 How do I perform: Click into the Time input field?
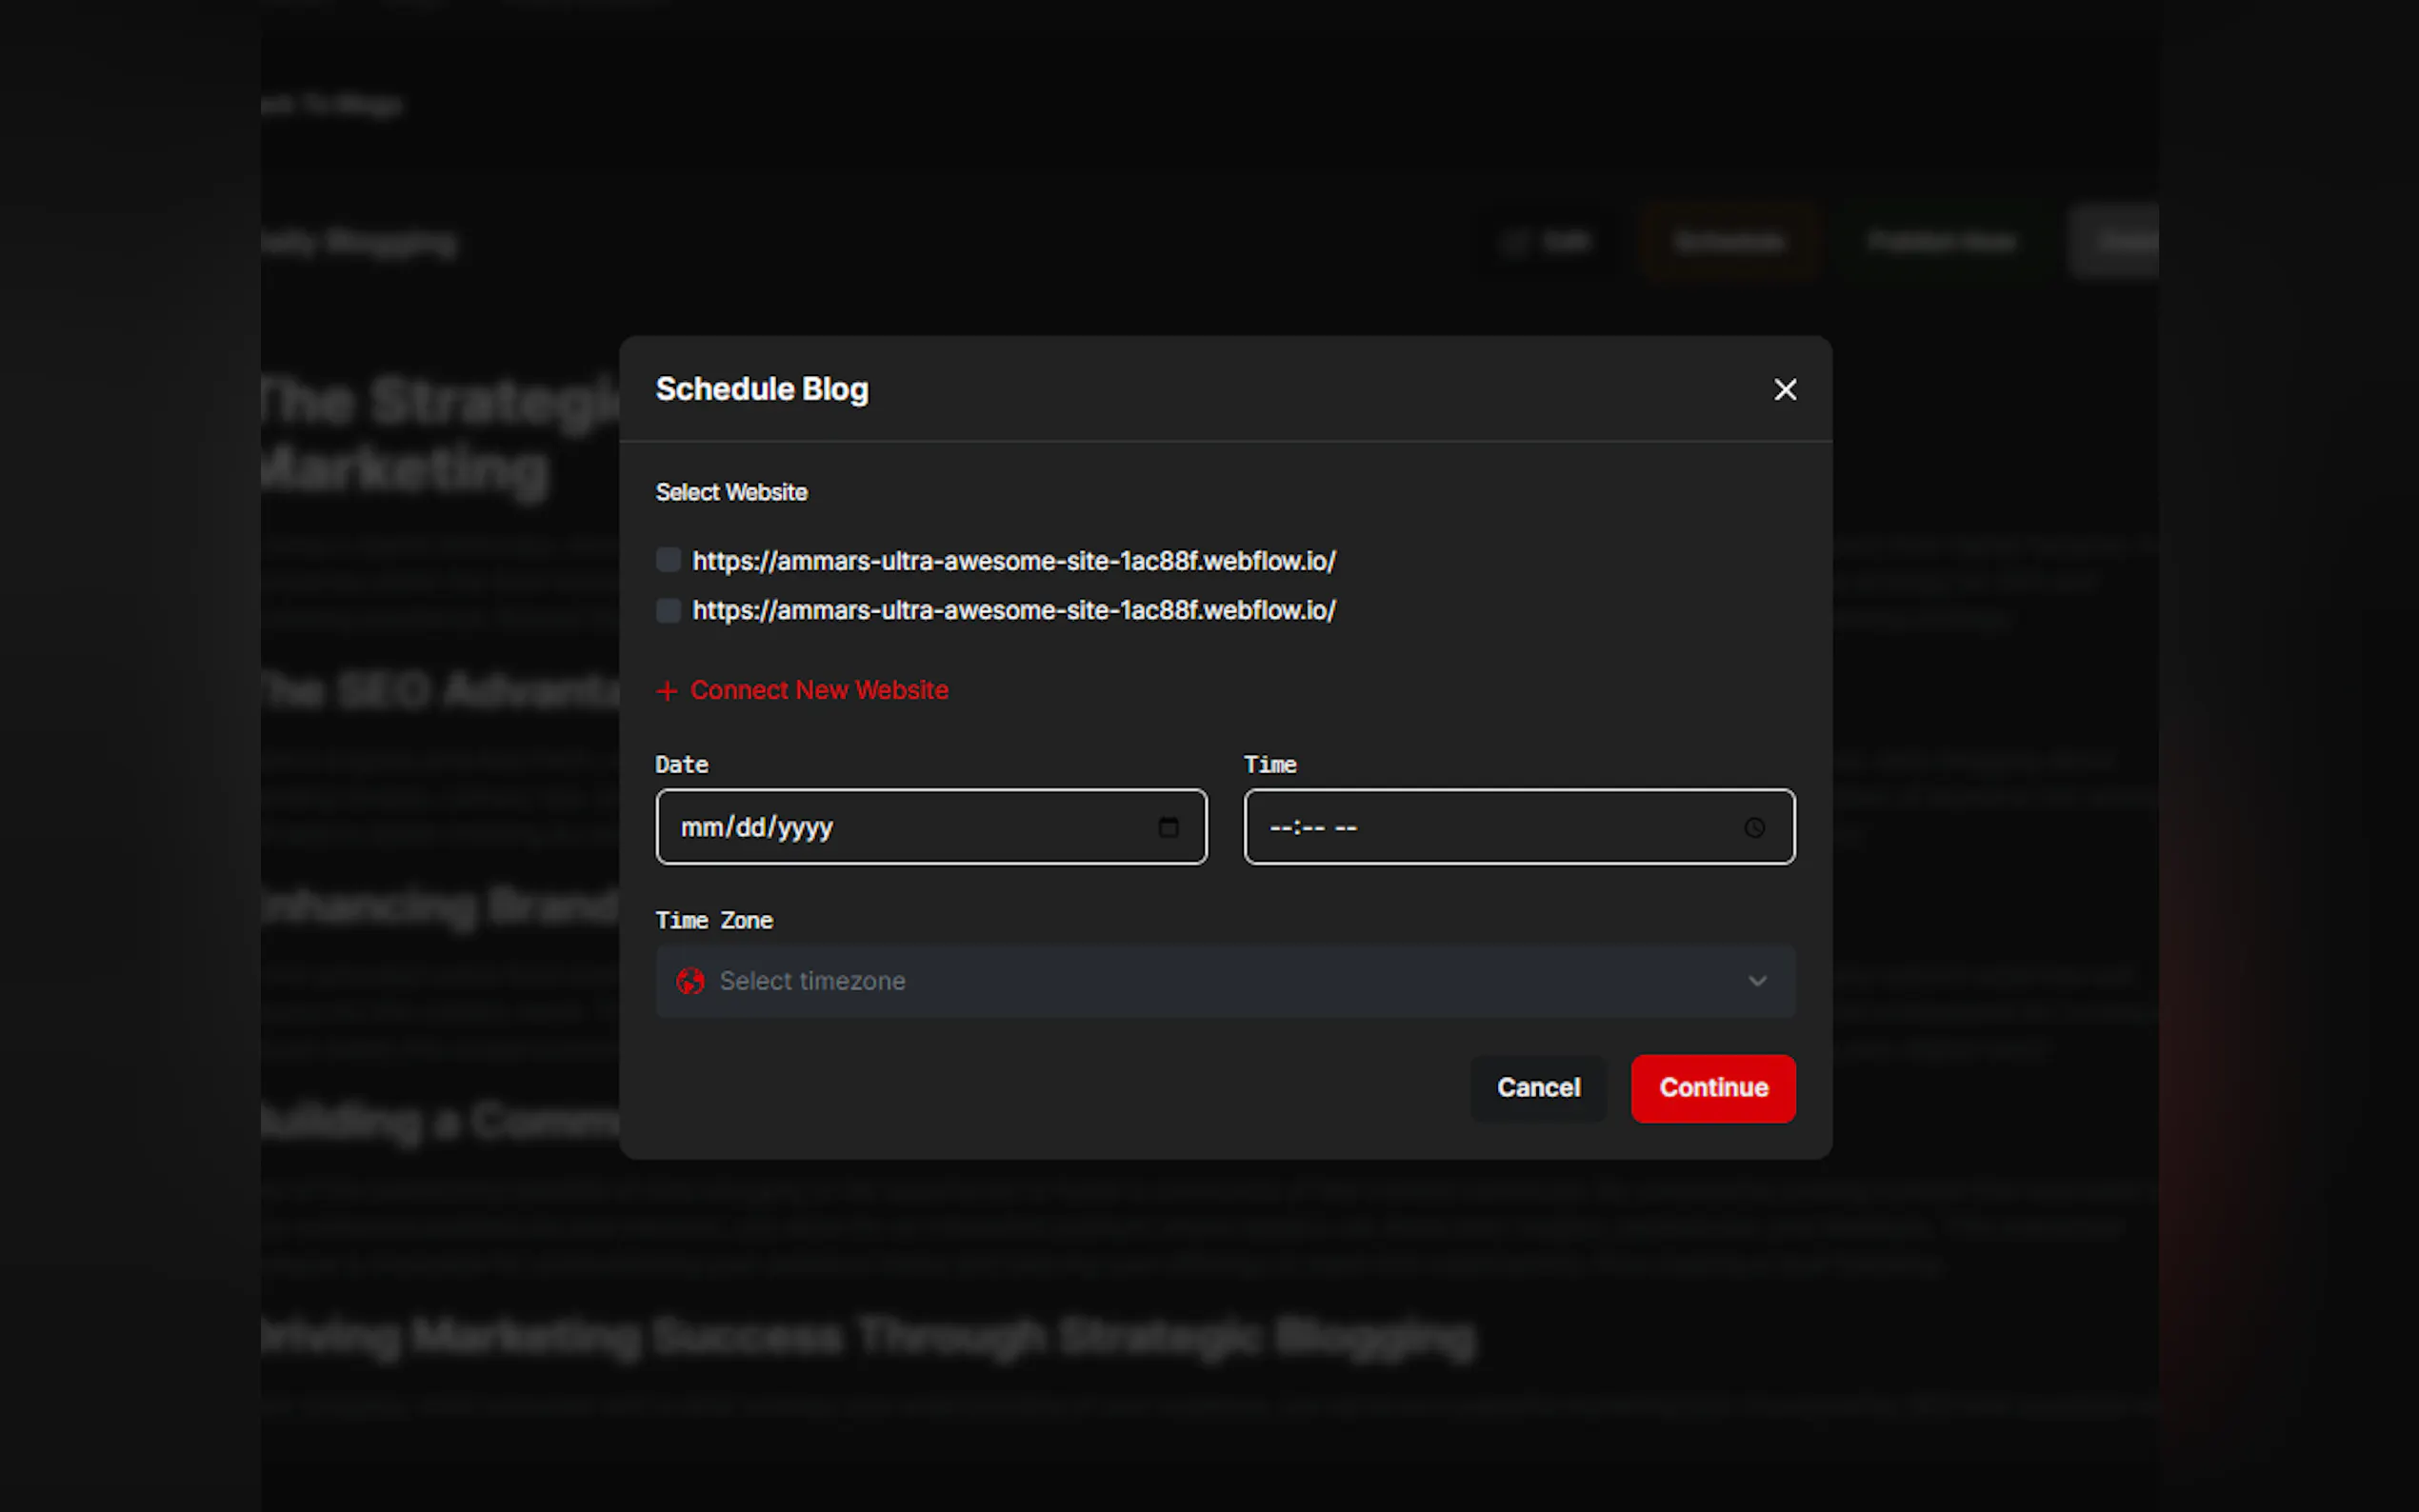[x=1480, y=827]
